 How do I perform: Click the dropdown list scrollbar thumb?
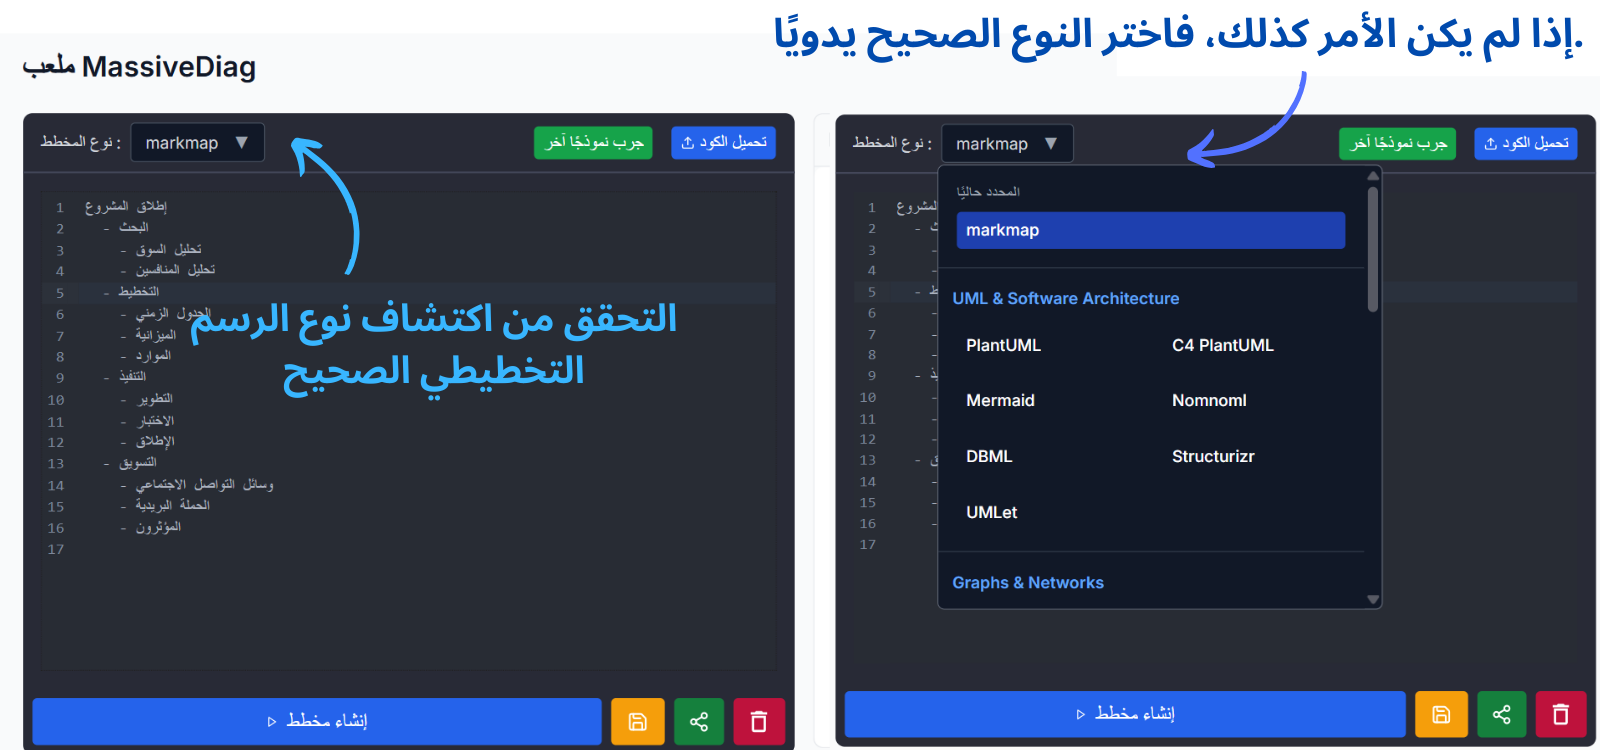point(1373,249)
